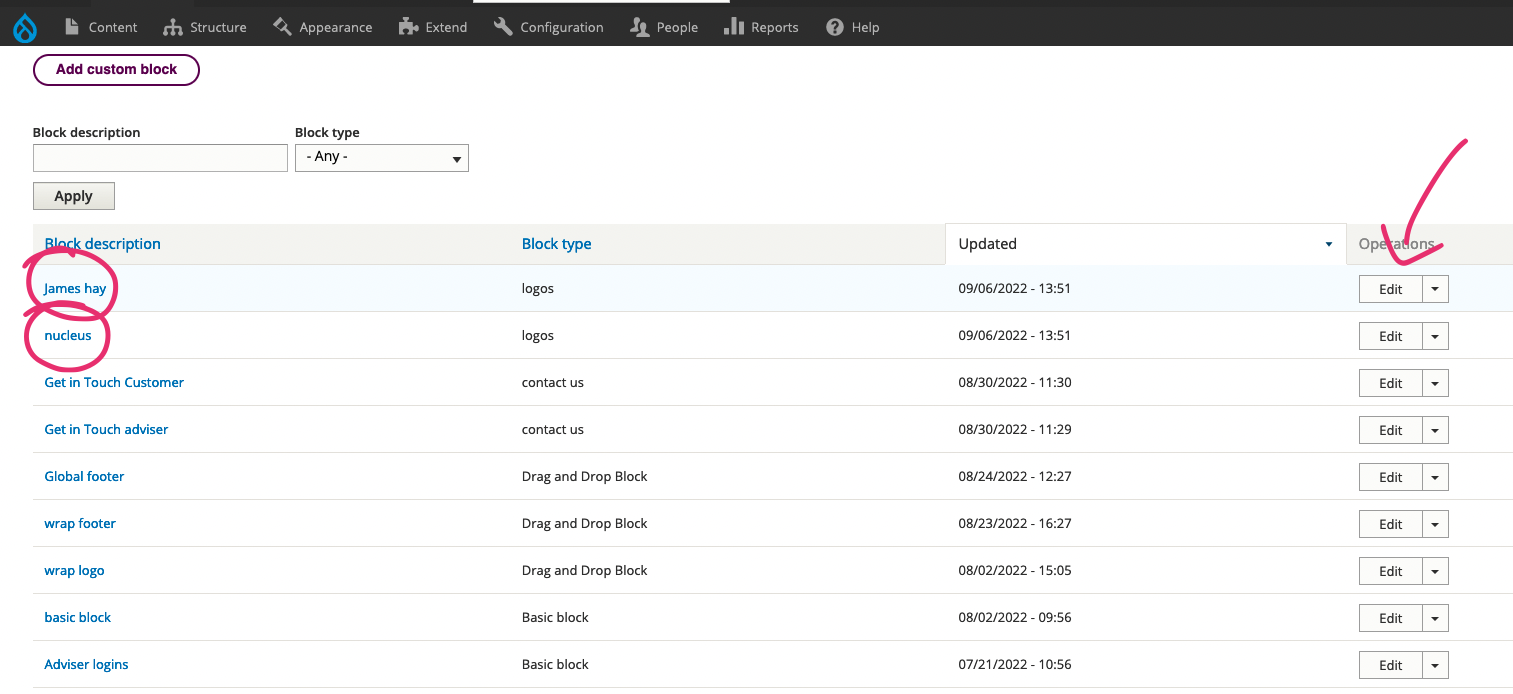Select the 'logos' type cell for James hay
This screenshot has width=1513, height=694.
click(x=538, y=289)
